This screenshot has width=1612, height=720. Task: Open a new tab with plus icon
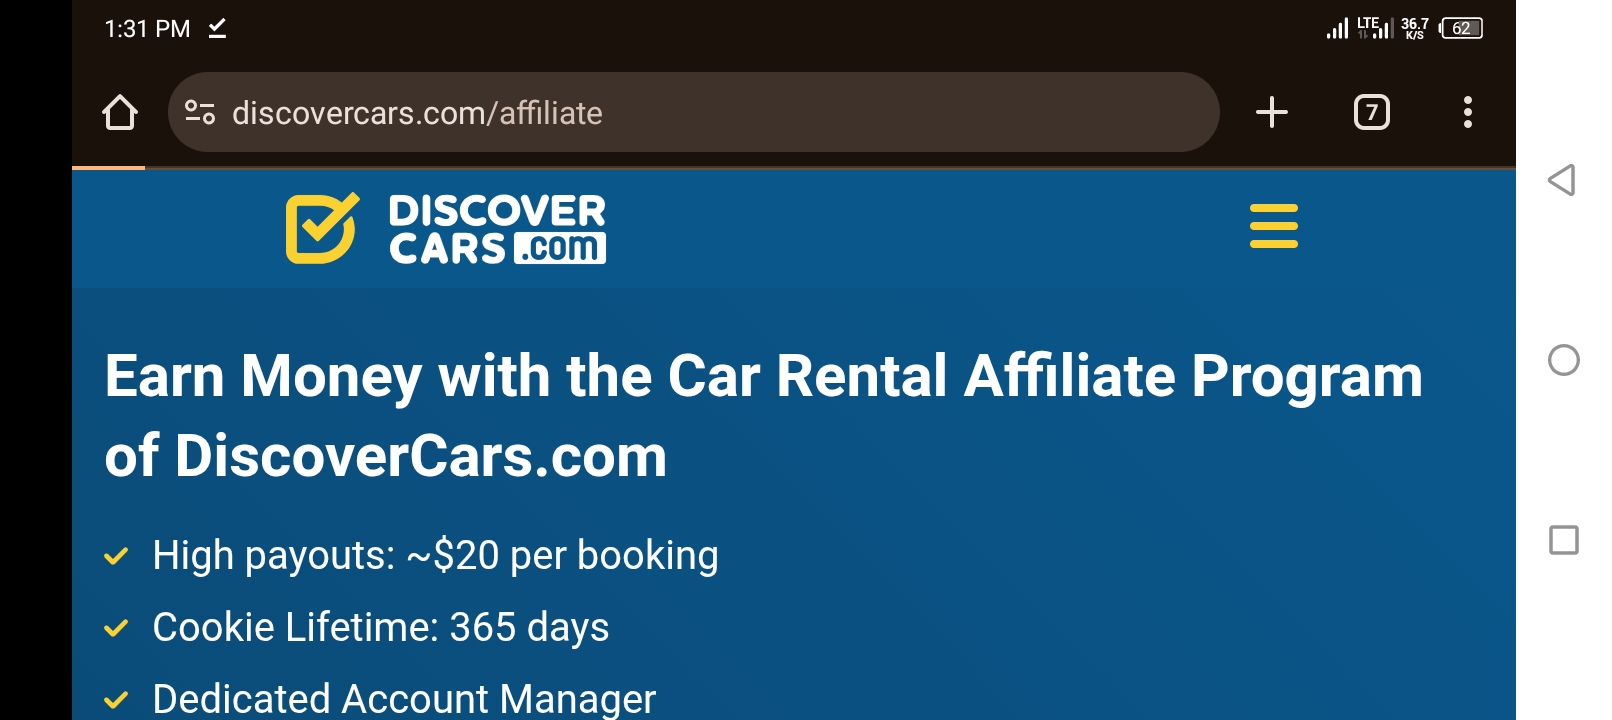tap(1271, 112)
